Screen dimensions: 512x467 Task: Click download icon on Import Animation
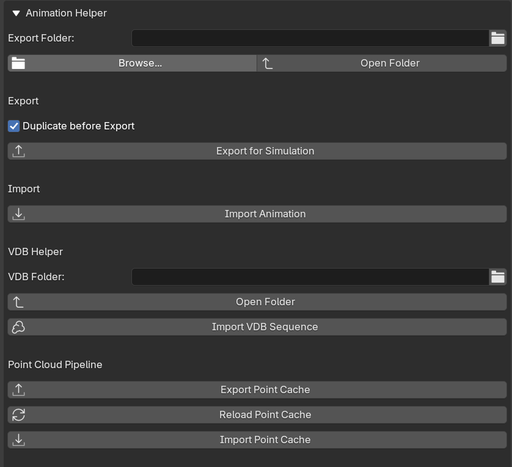pyautogui.click(x=19, y=214)
